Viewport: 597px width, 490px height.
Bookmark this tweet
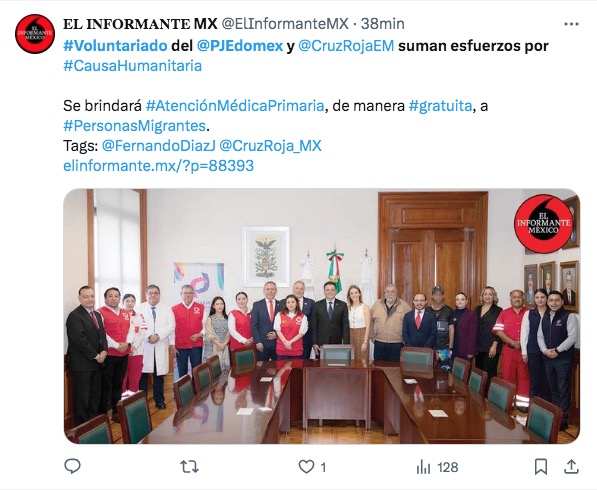tap(541, 466)
